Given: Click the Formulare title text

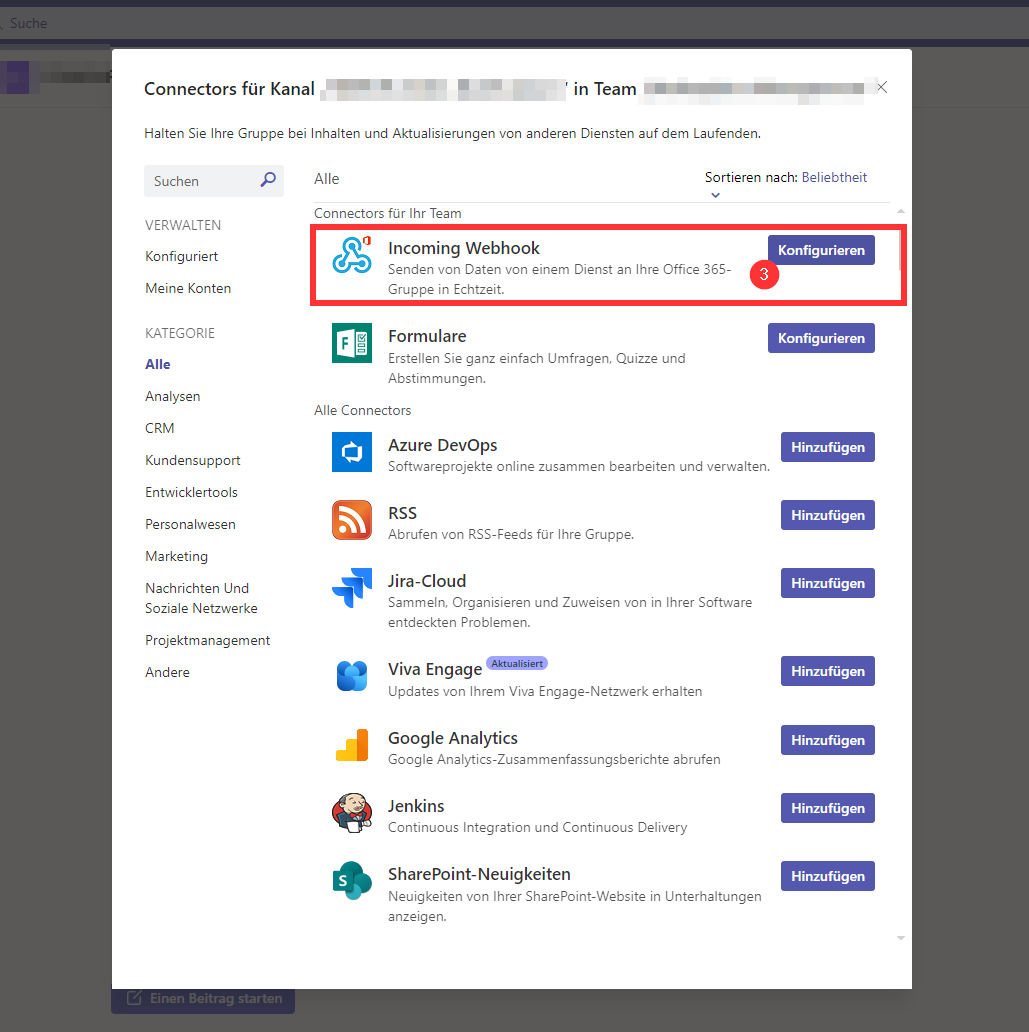Looking at the screenshot, I should [427, 336].
